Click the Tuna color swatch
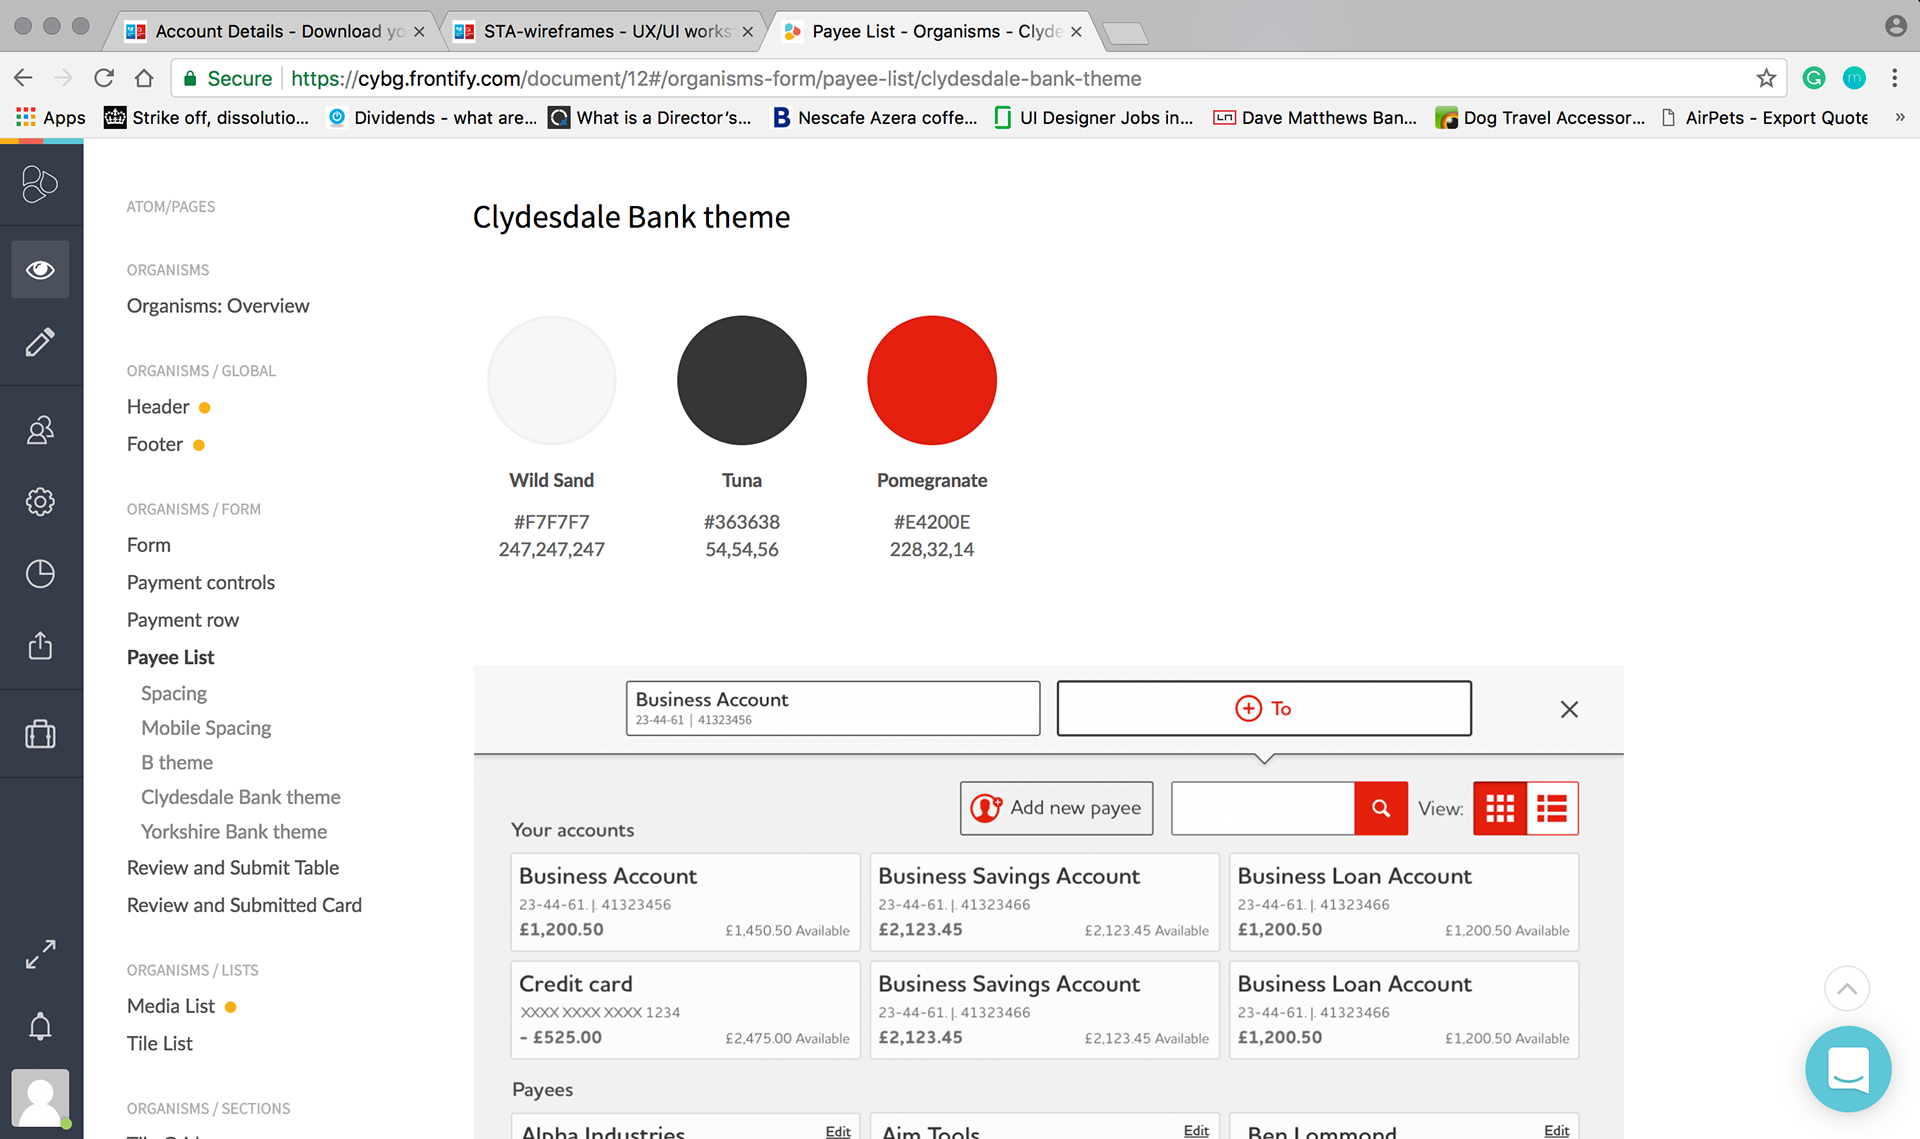Viewport: 1920px width, 1139px height. [x=742, y=380]
